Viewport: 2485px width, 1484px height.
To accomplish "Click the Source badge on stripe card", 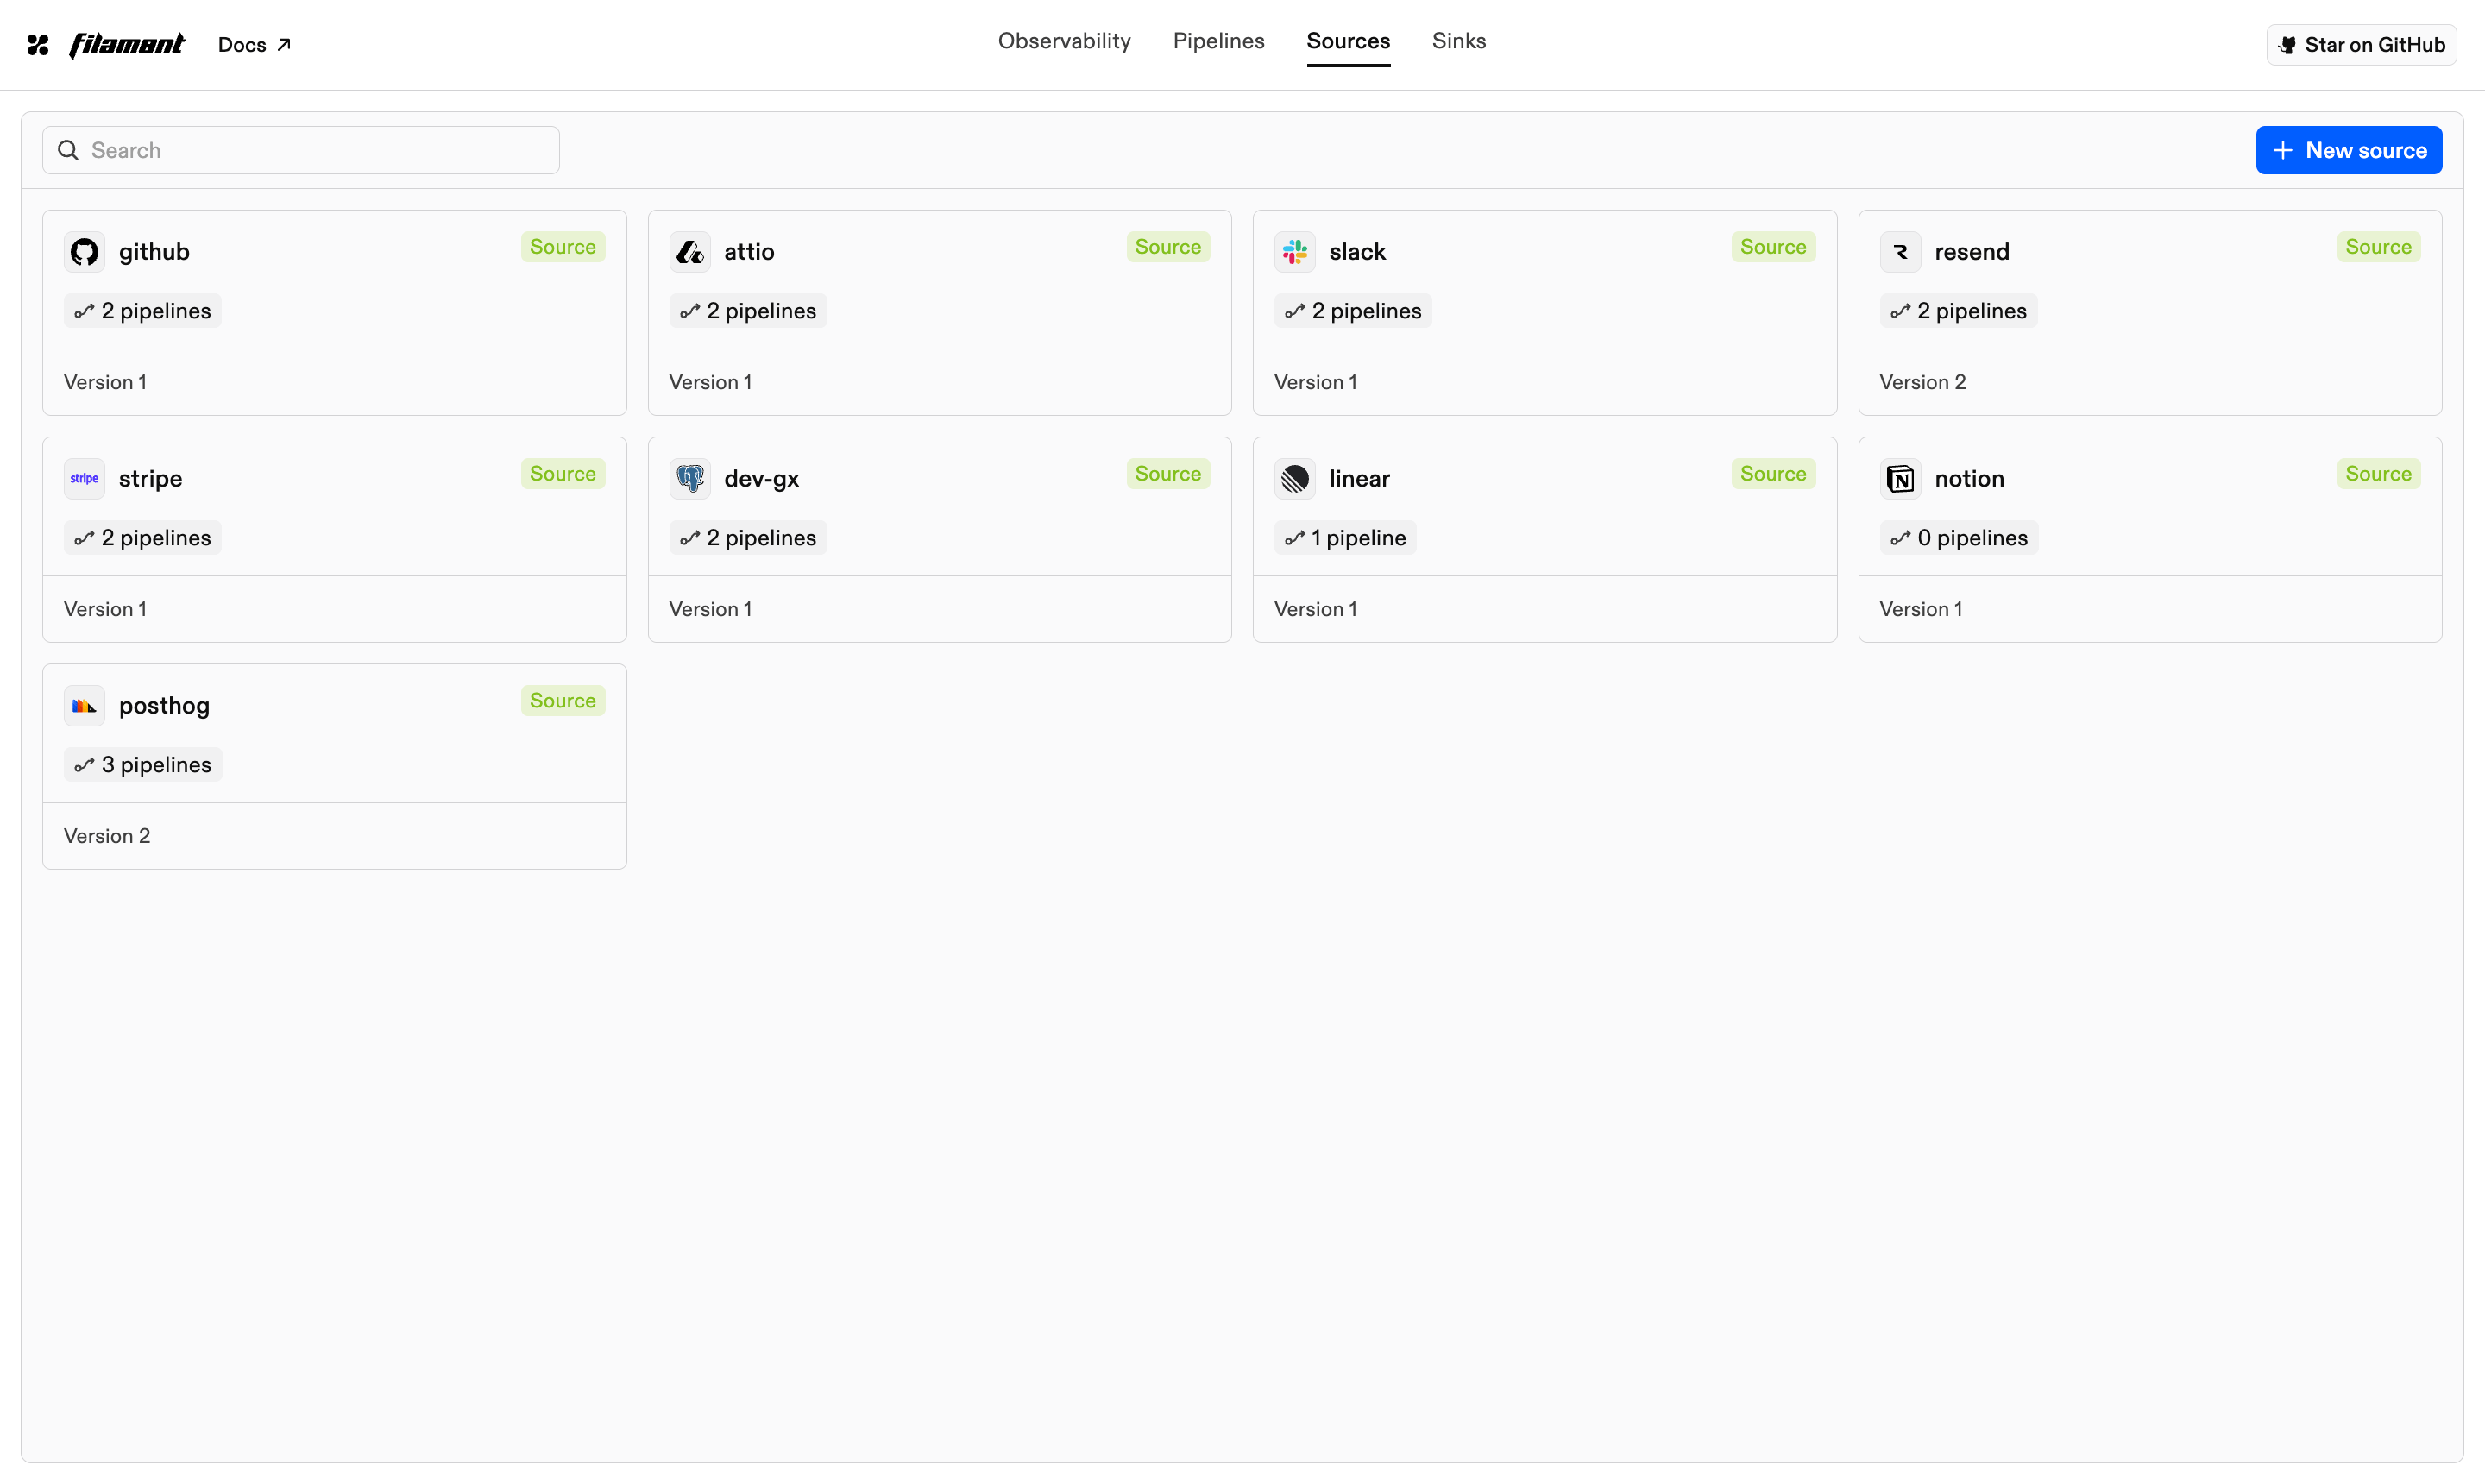I will [x=563, y=474].
